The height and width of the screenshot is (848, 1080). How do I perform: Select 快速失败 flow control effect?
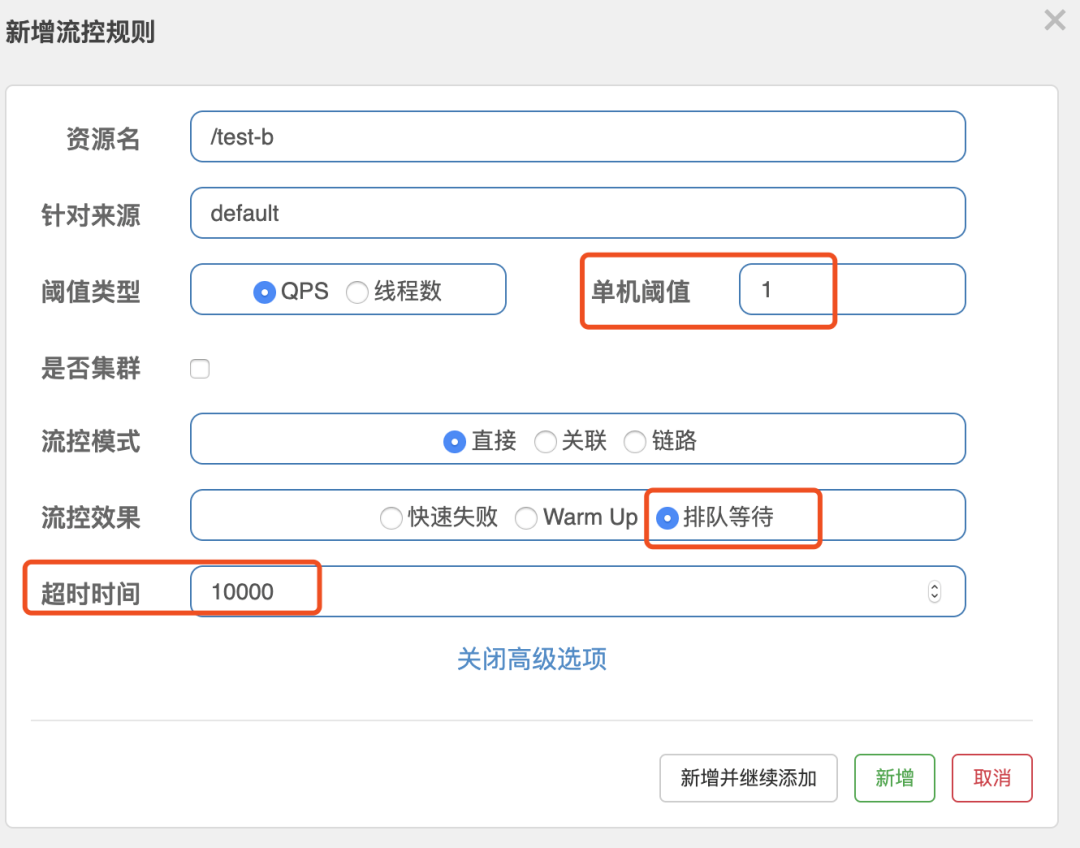coord(392,518)
